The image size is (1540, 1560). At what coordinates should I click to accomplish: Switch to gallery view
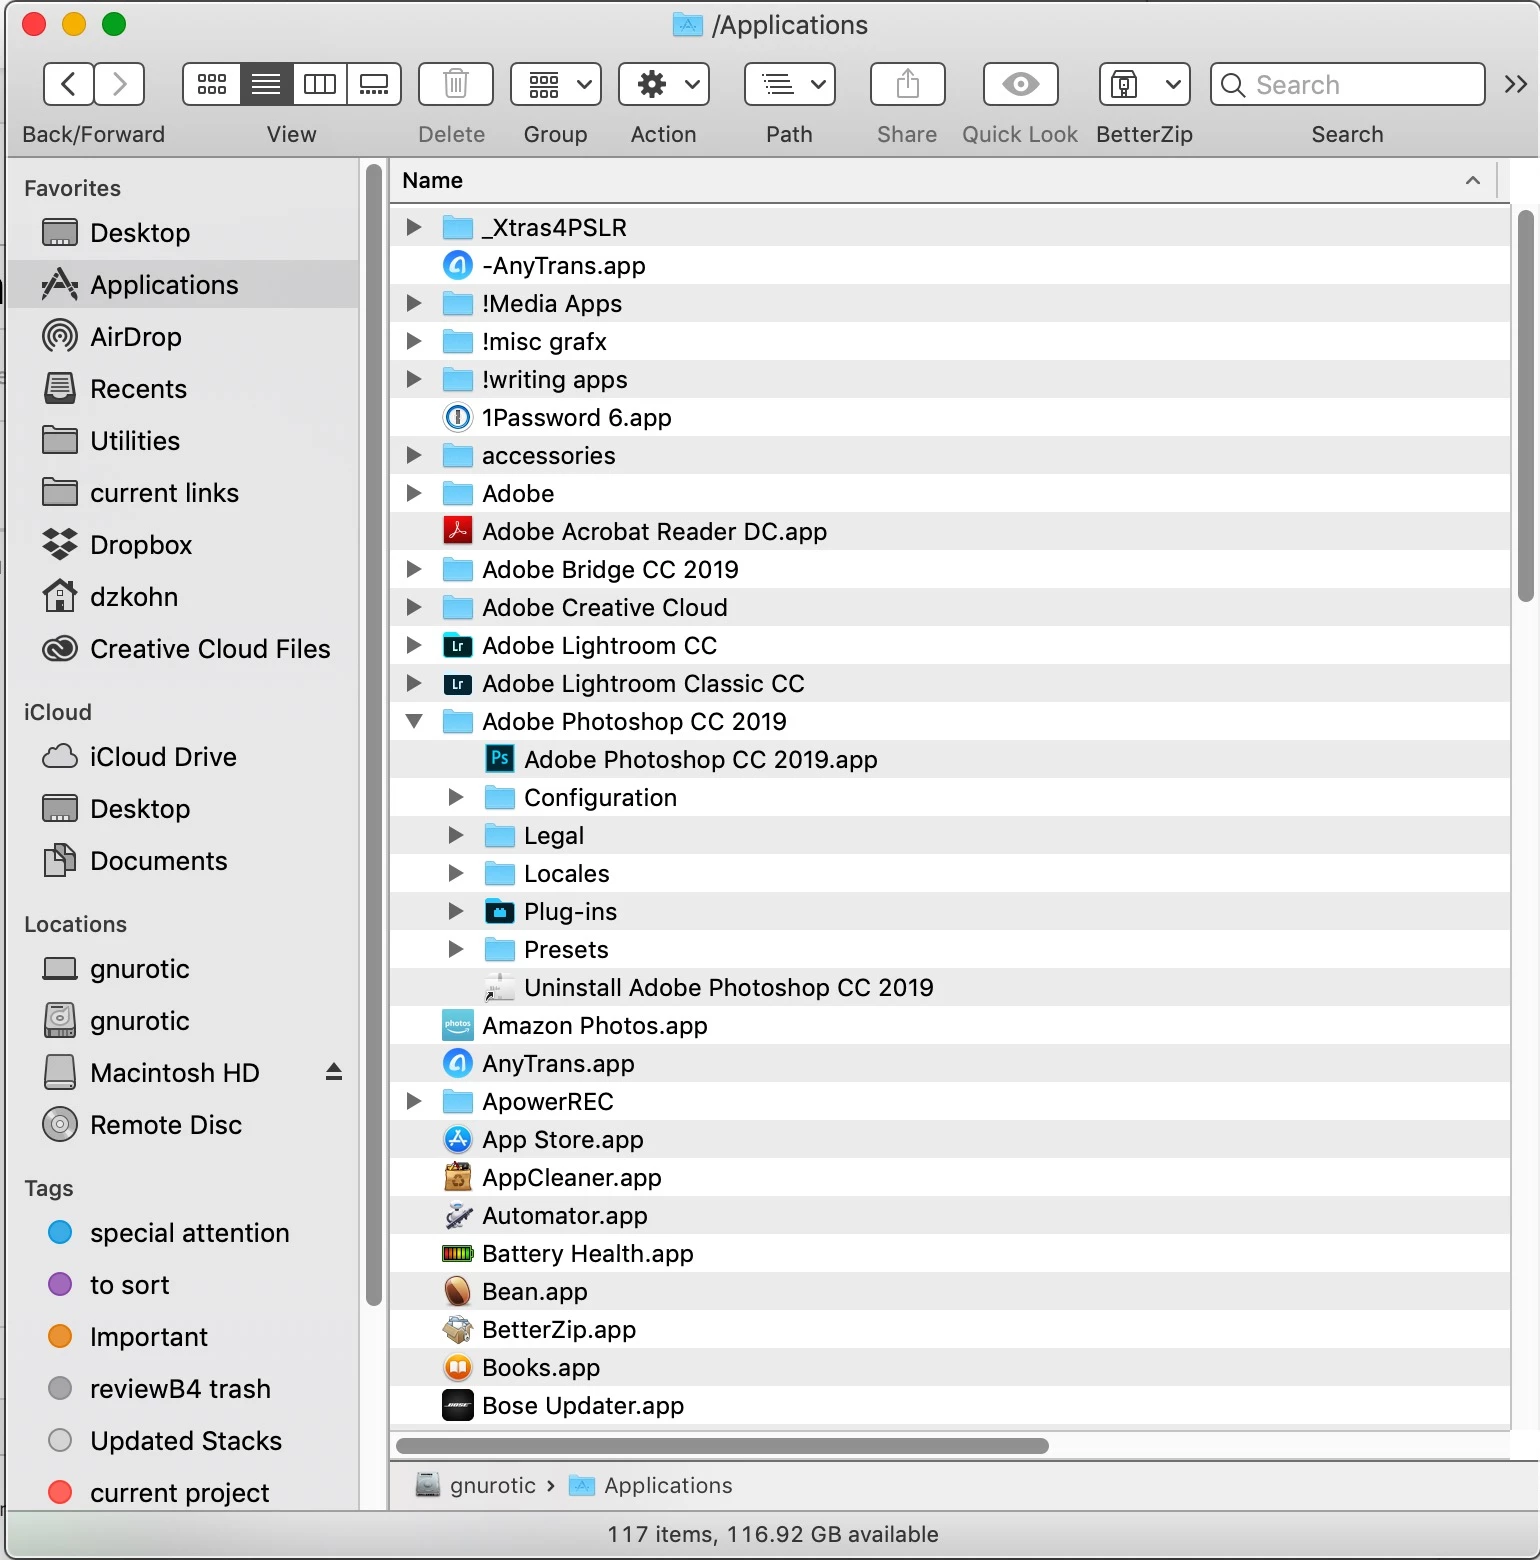pyautogui.click(x=374, y=84)
